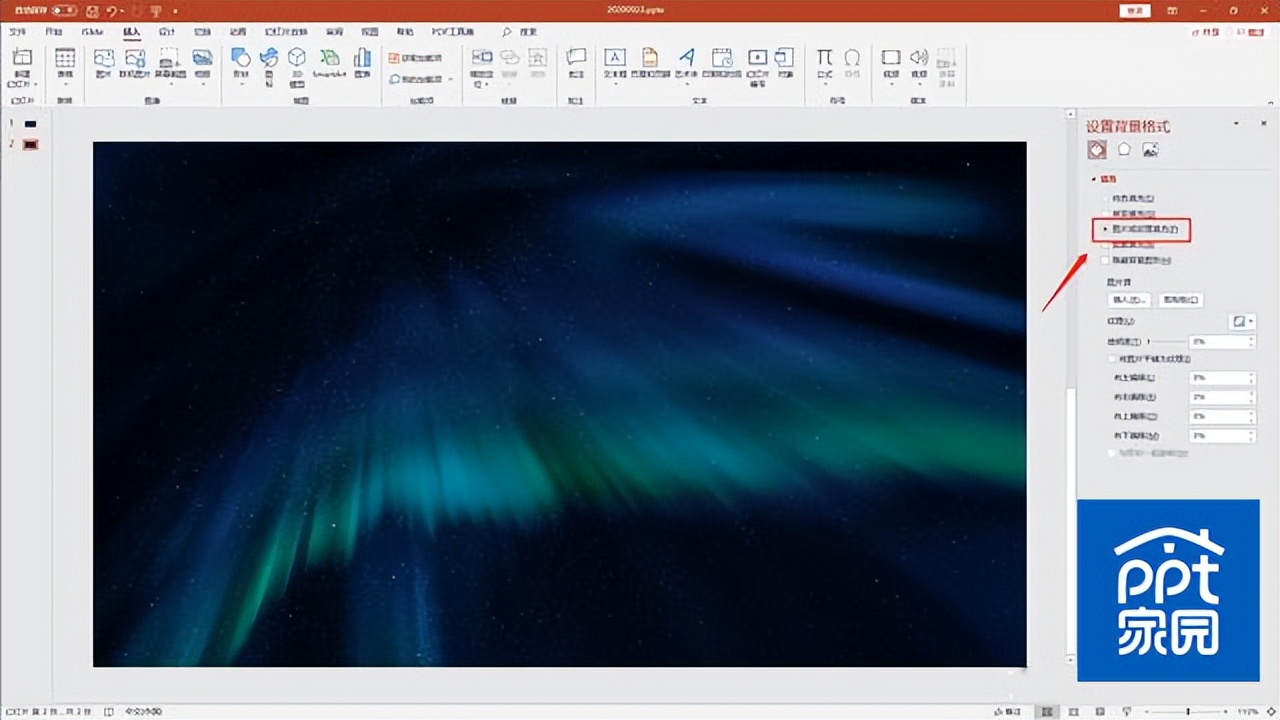Click the Share button
Image resolution: width=1280 pixels, height=720 pixels.
click(x=1204, y=32)
